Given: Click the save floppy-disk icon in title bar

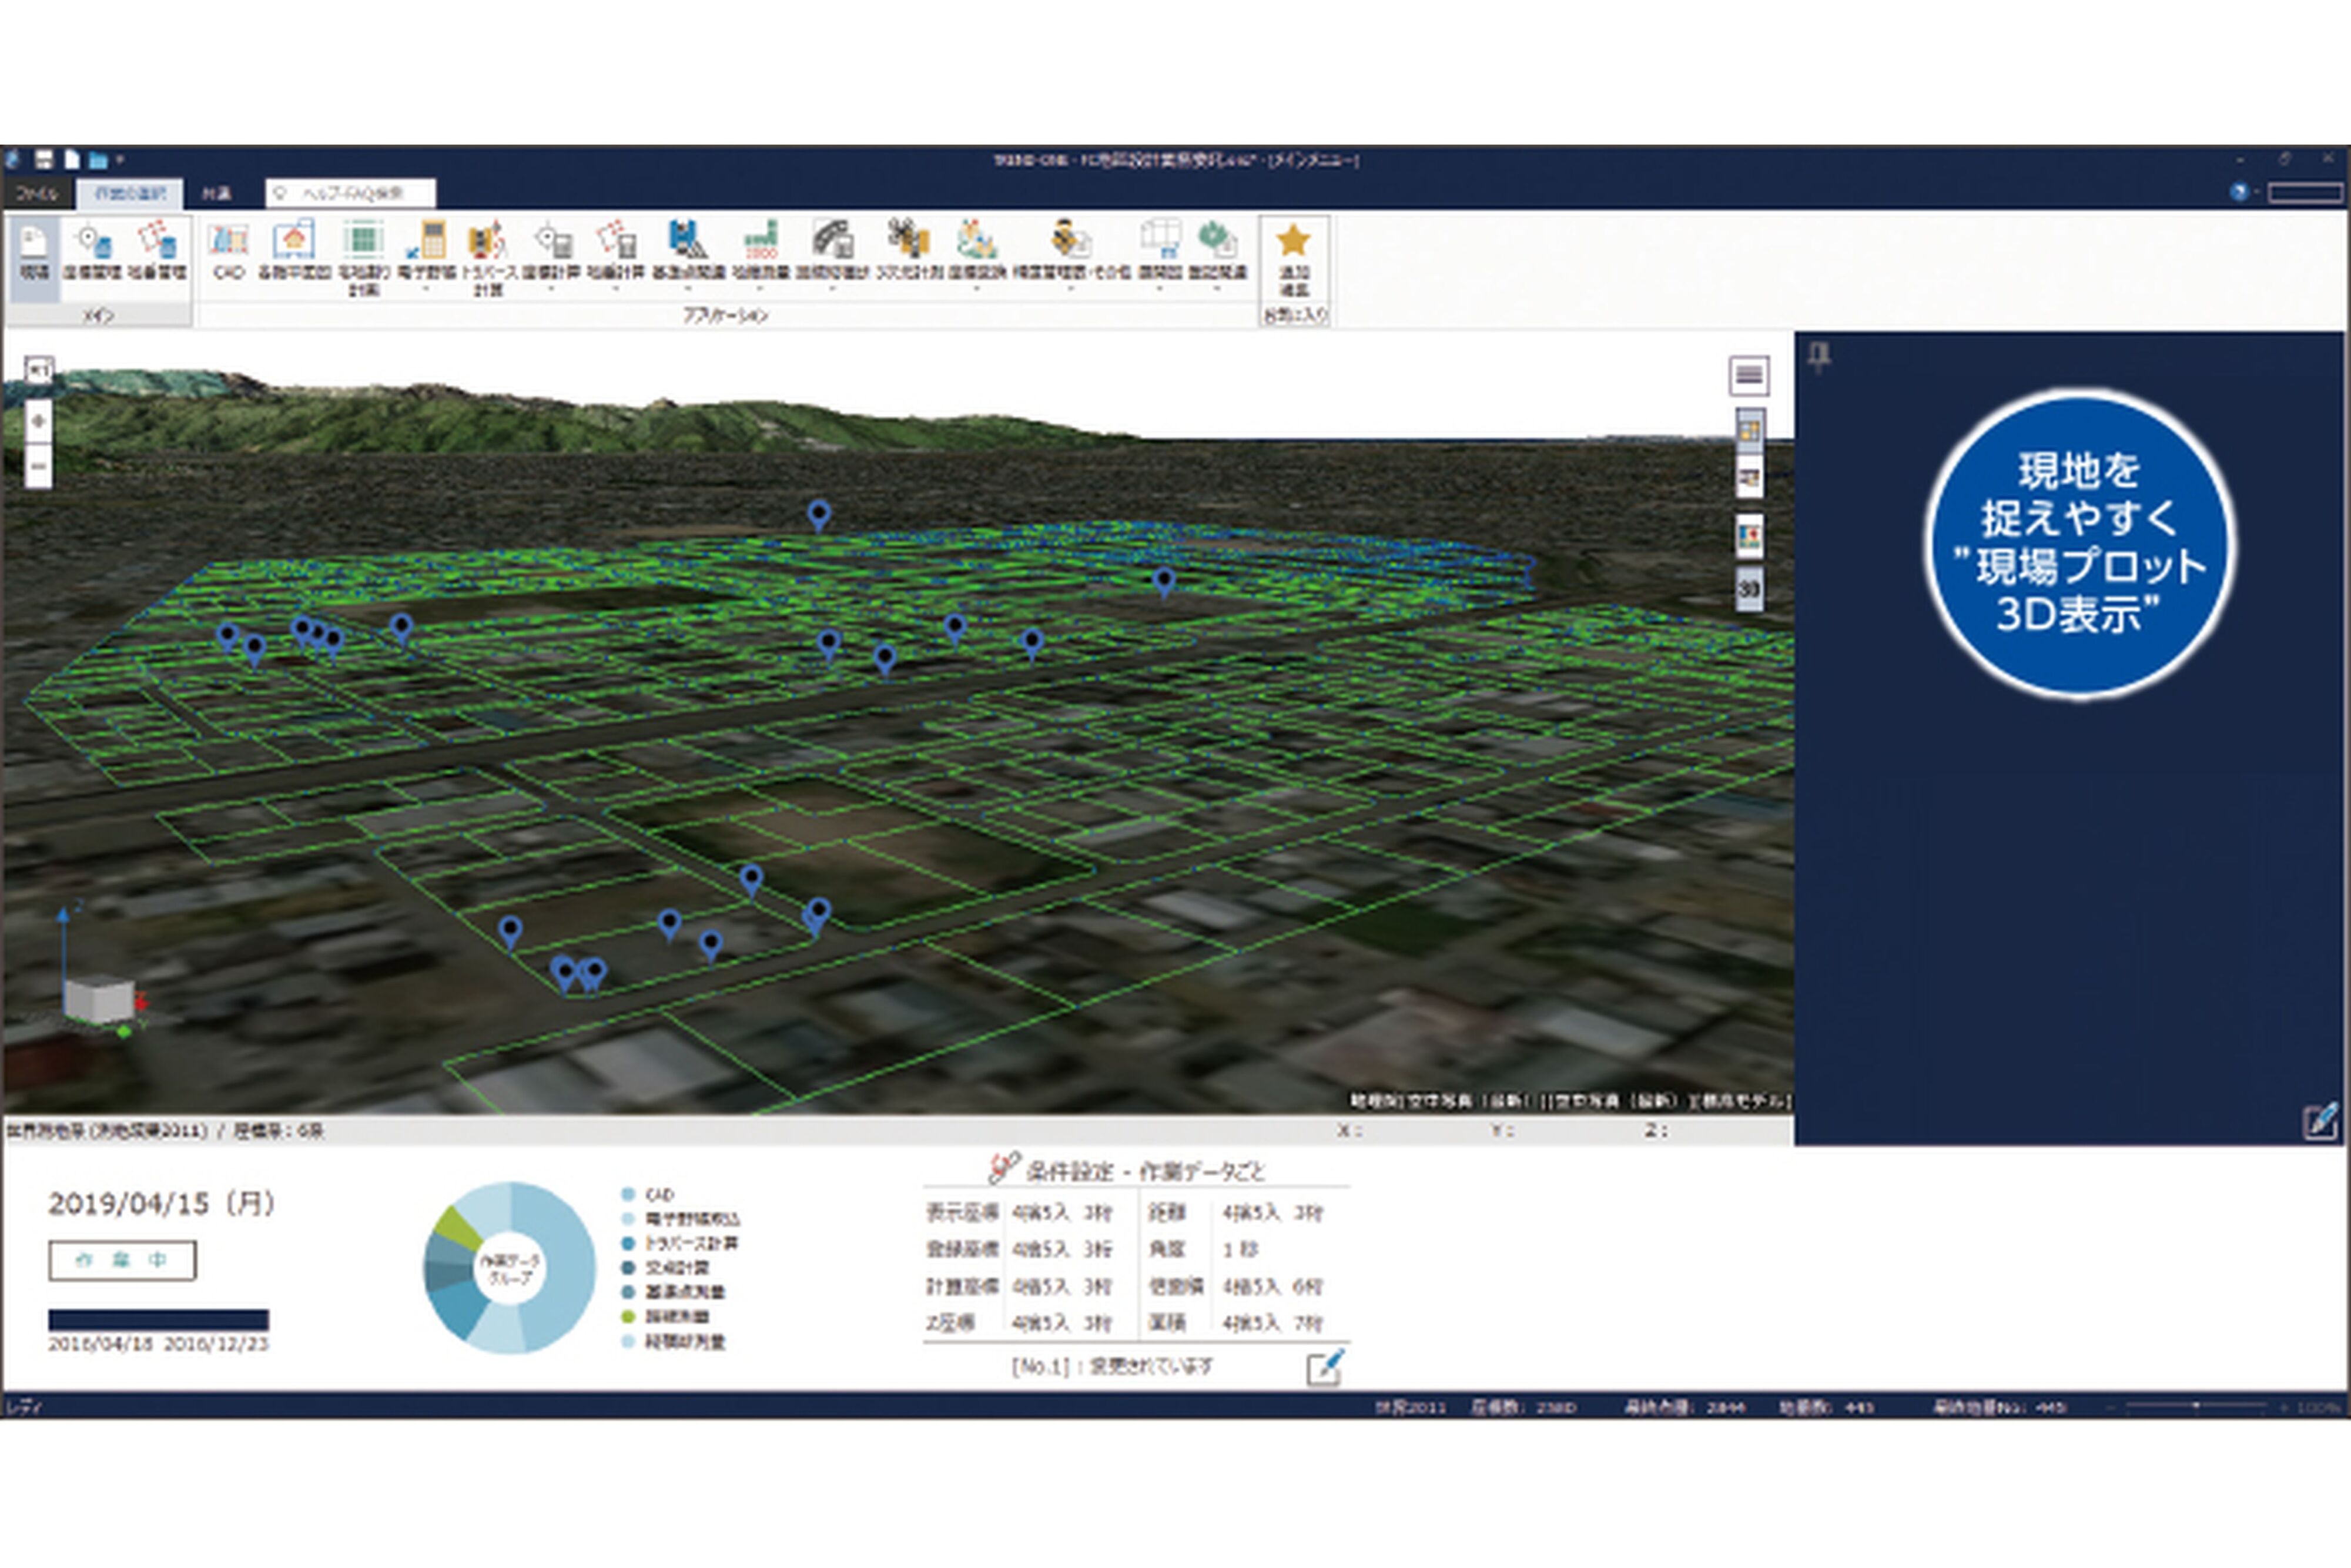Looking at the screenshot, I should coord(44,159).
